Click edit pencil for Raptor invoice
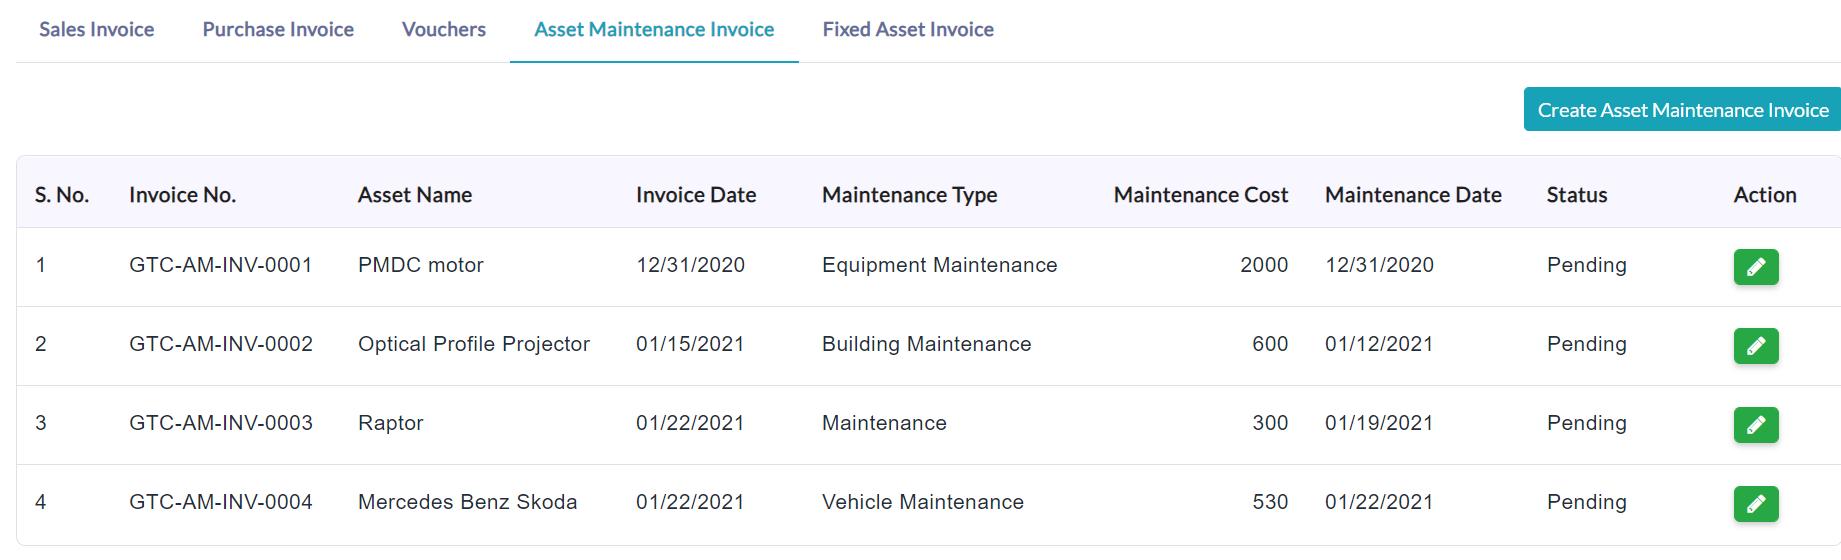1841x560 pixels. tap(1756, 425)
